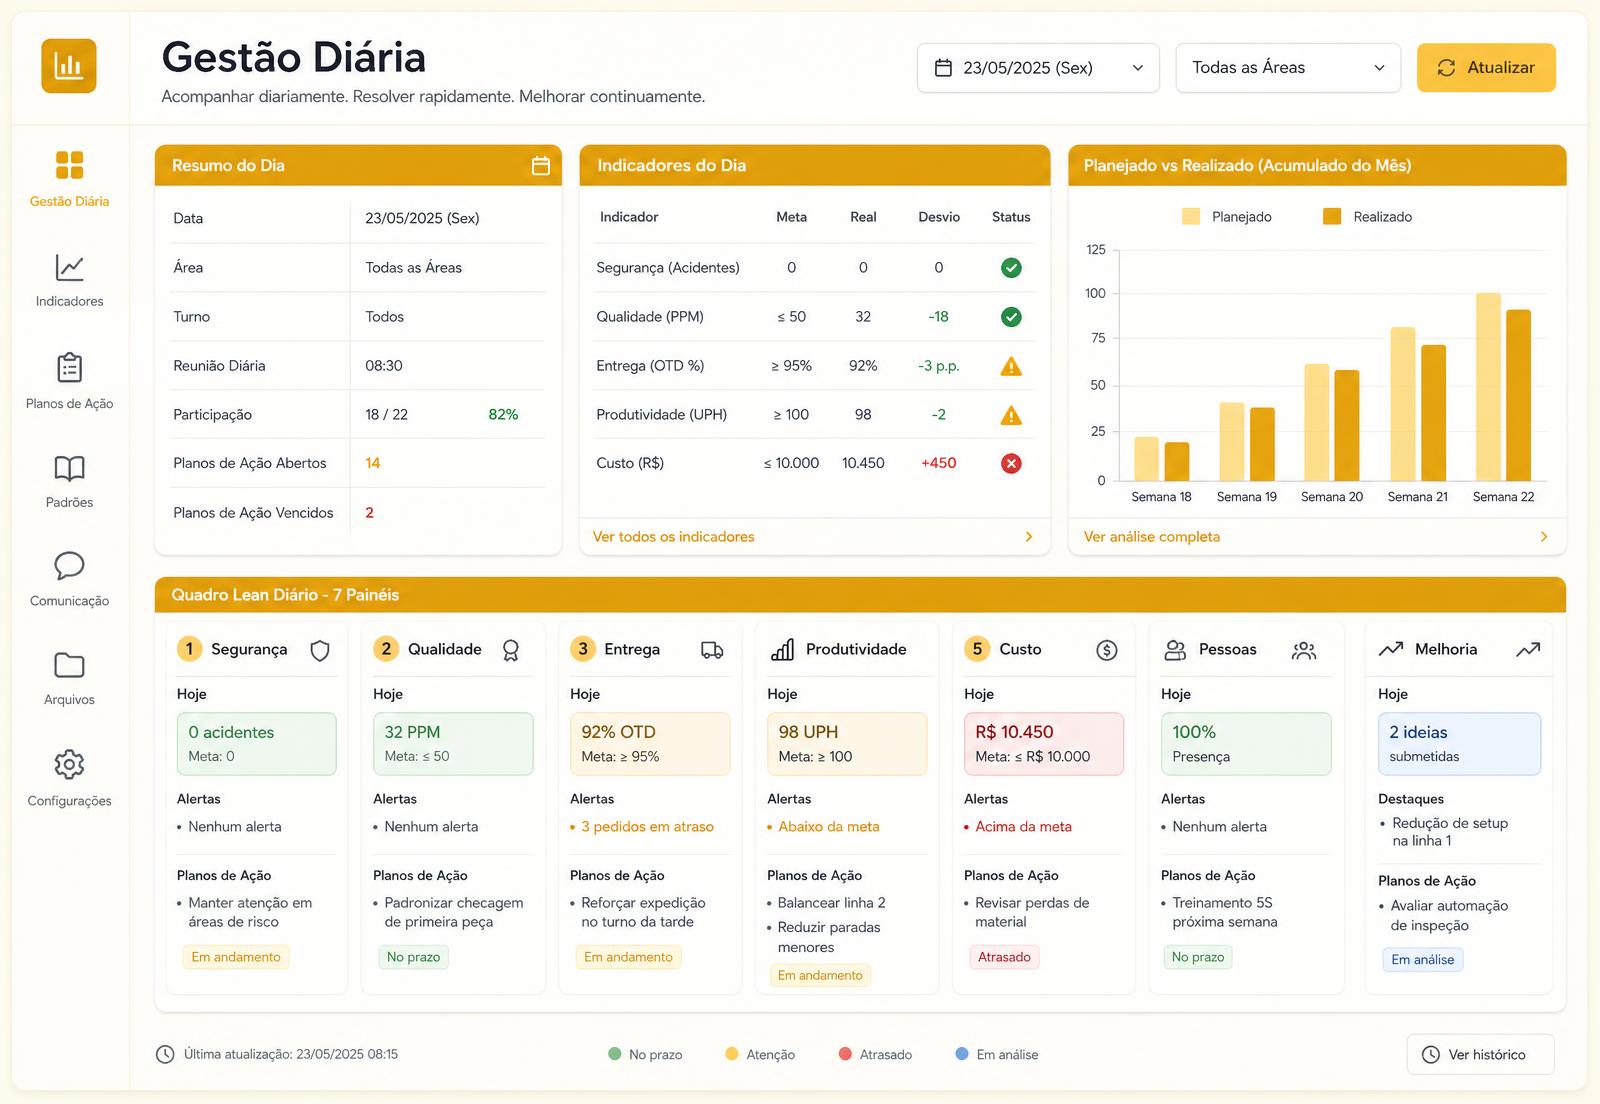Click the truck icon on Entrega panel
This screenshot has width=1600, height=1104.
click(712, 650)
